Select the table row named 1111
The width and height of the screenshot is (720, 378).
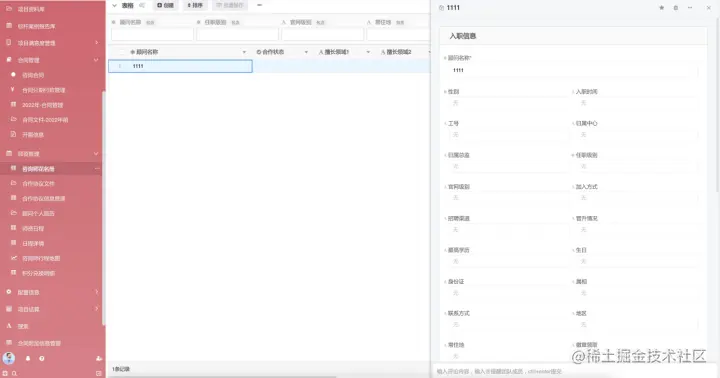click(180, 66)
